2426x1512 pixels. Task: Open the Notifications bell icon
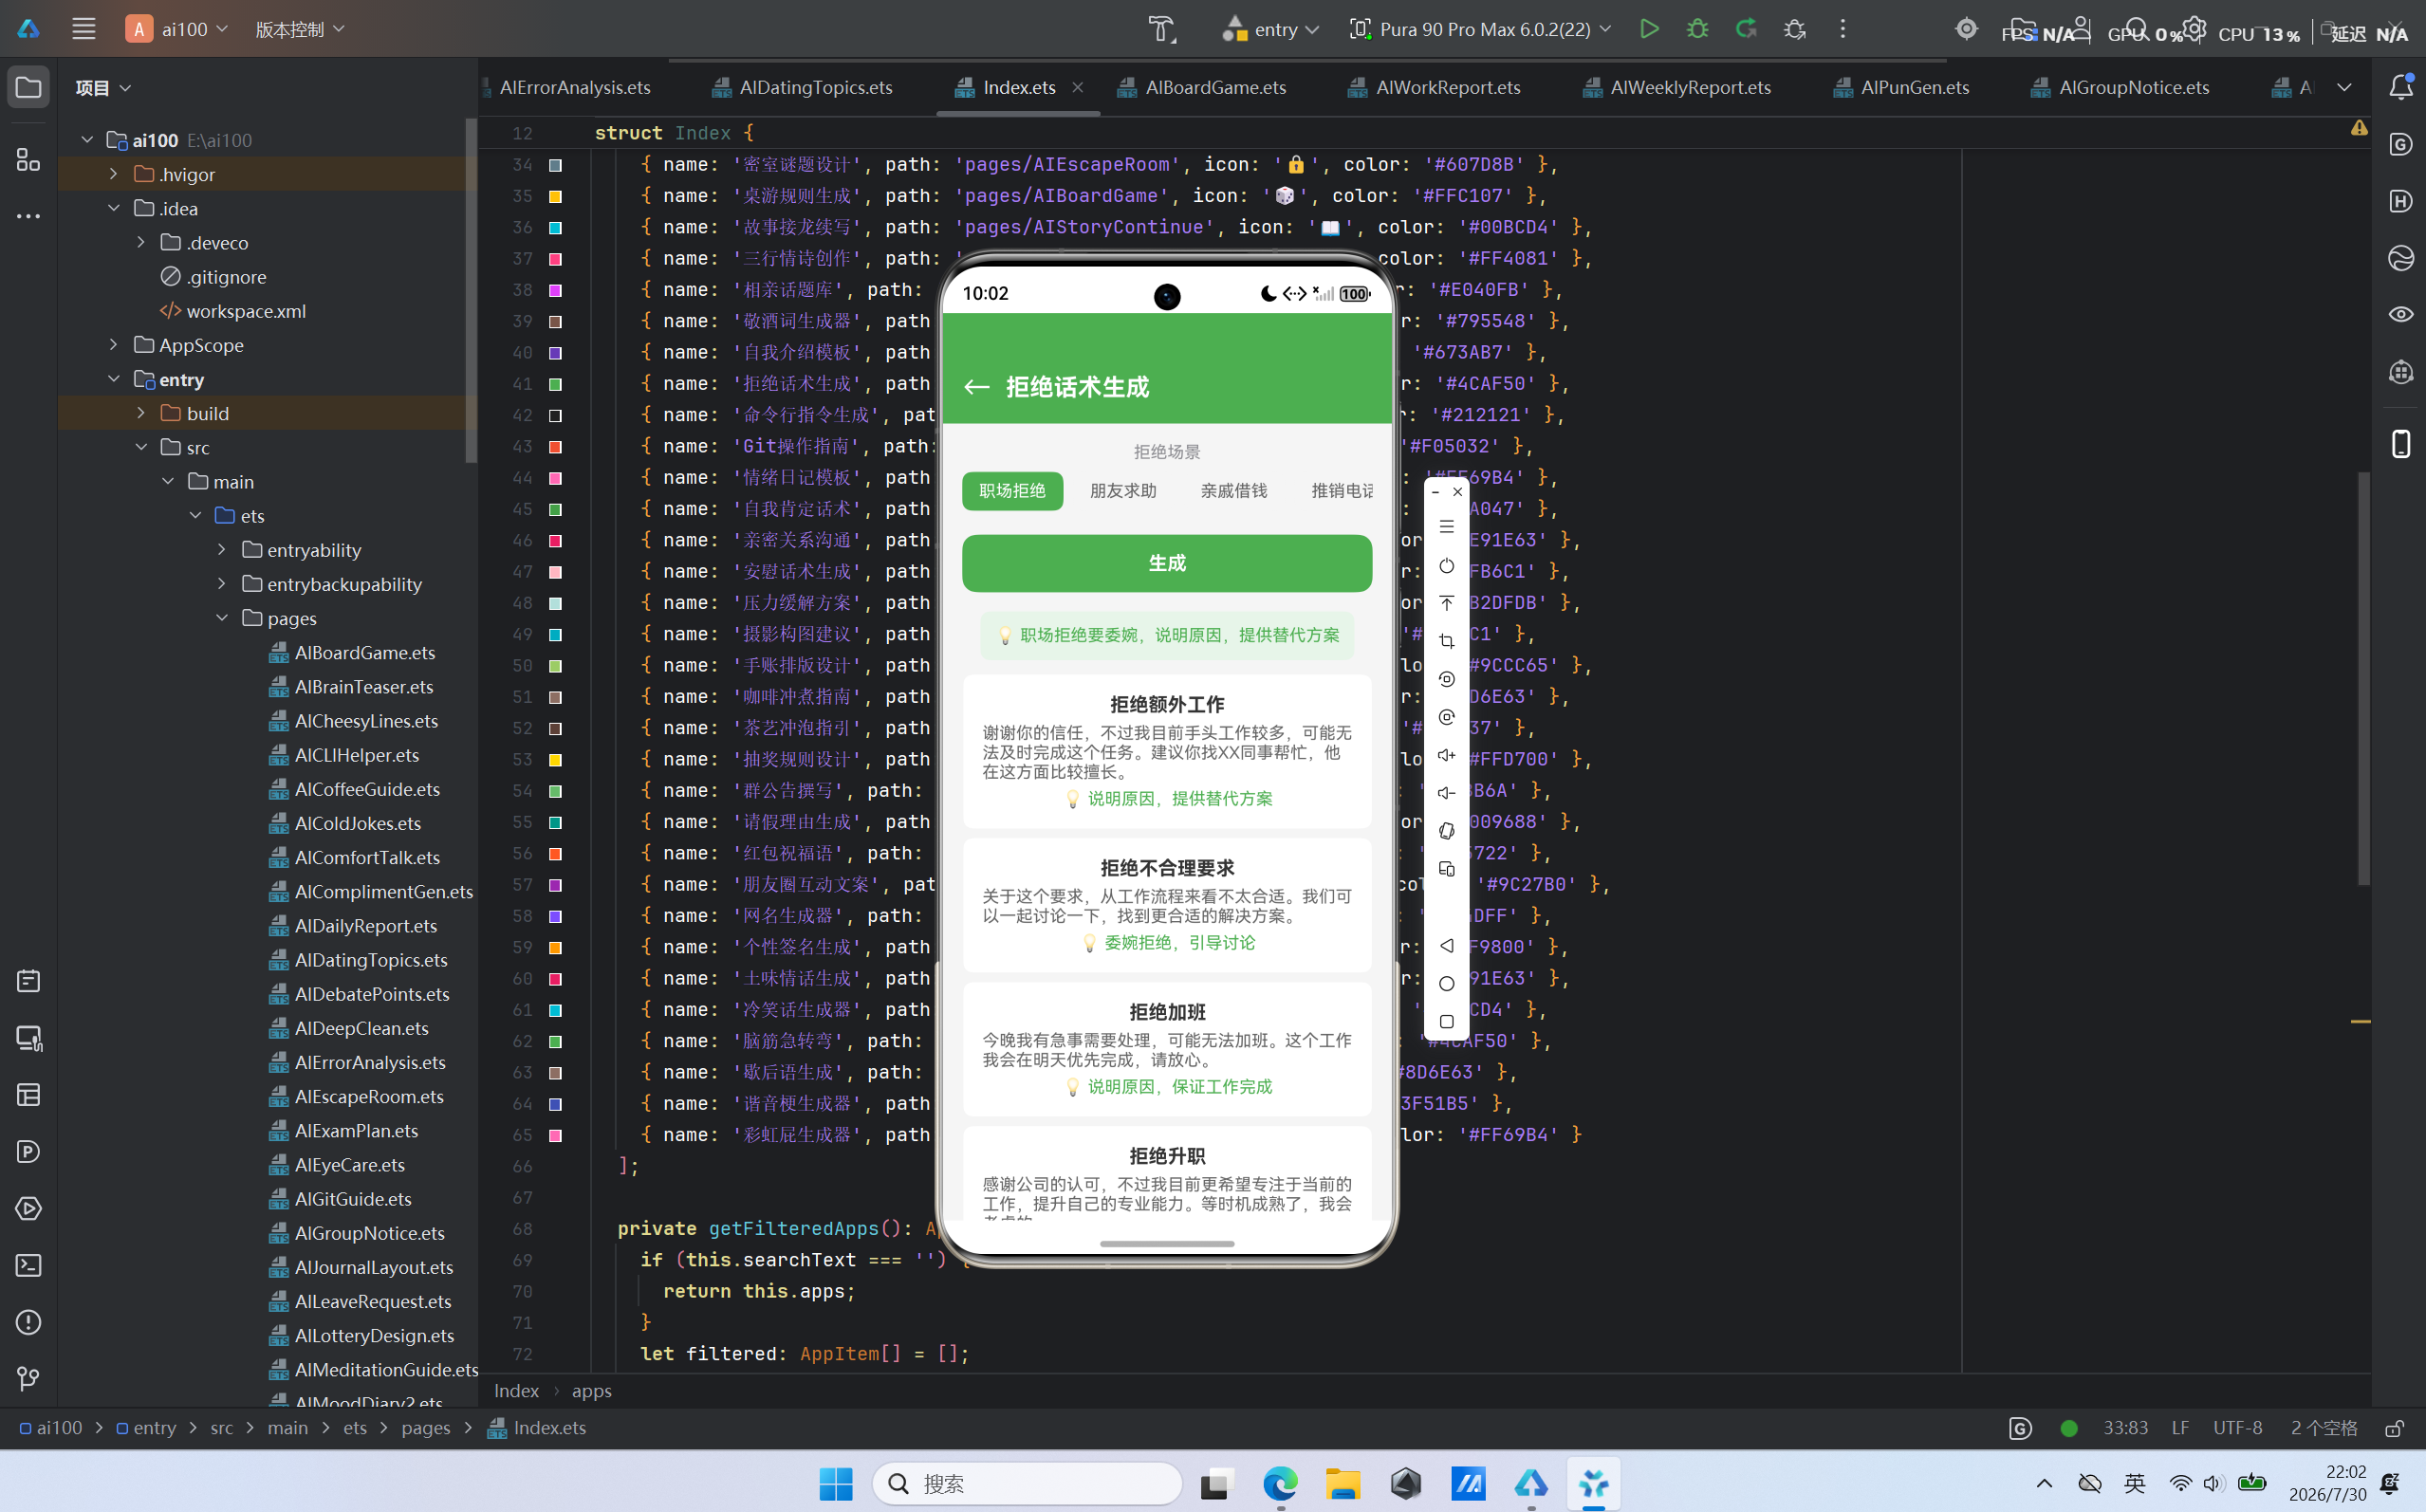[2401, 87]
